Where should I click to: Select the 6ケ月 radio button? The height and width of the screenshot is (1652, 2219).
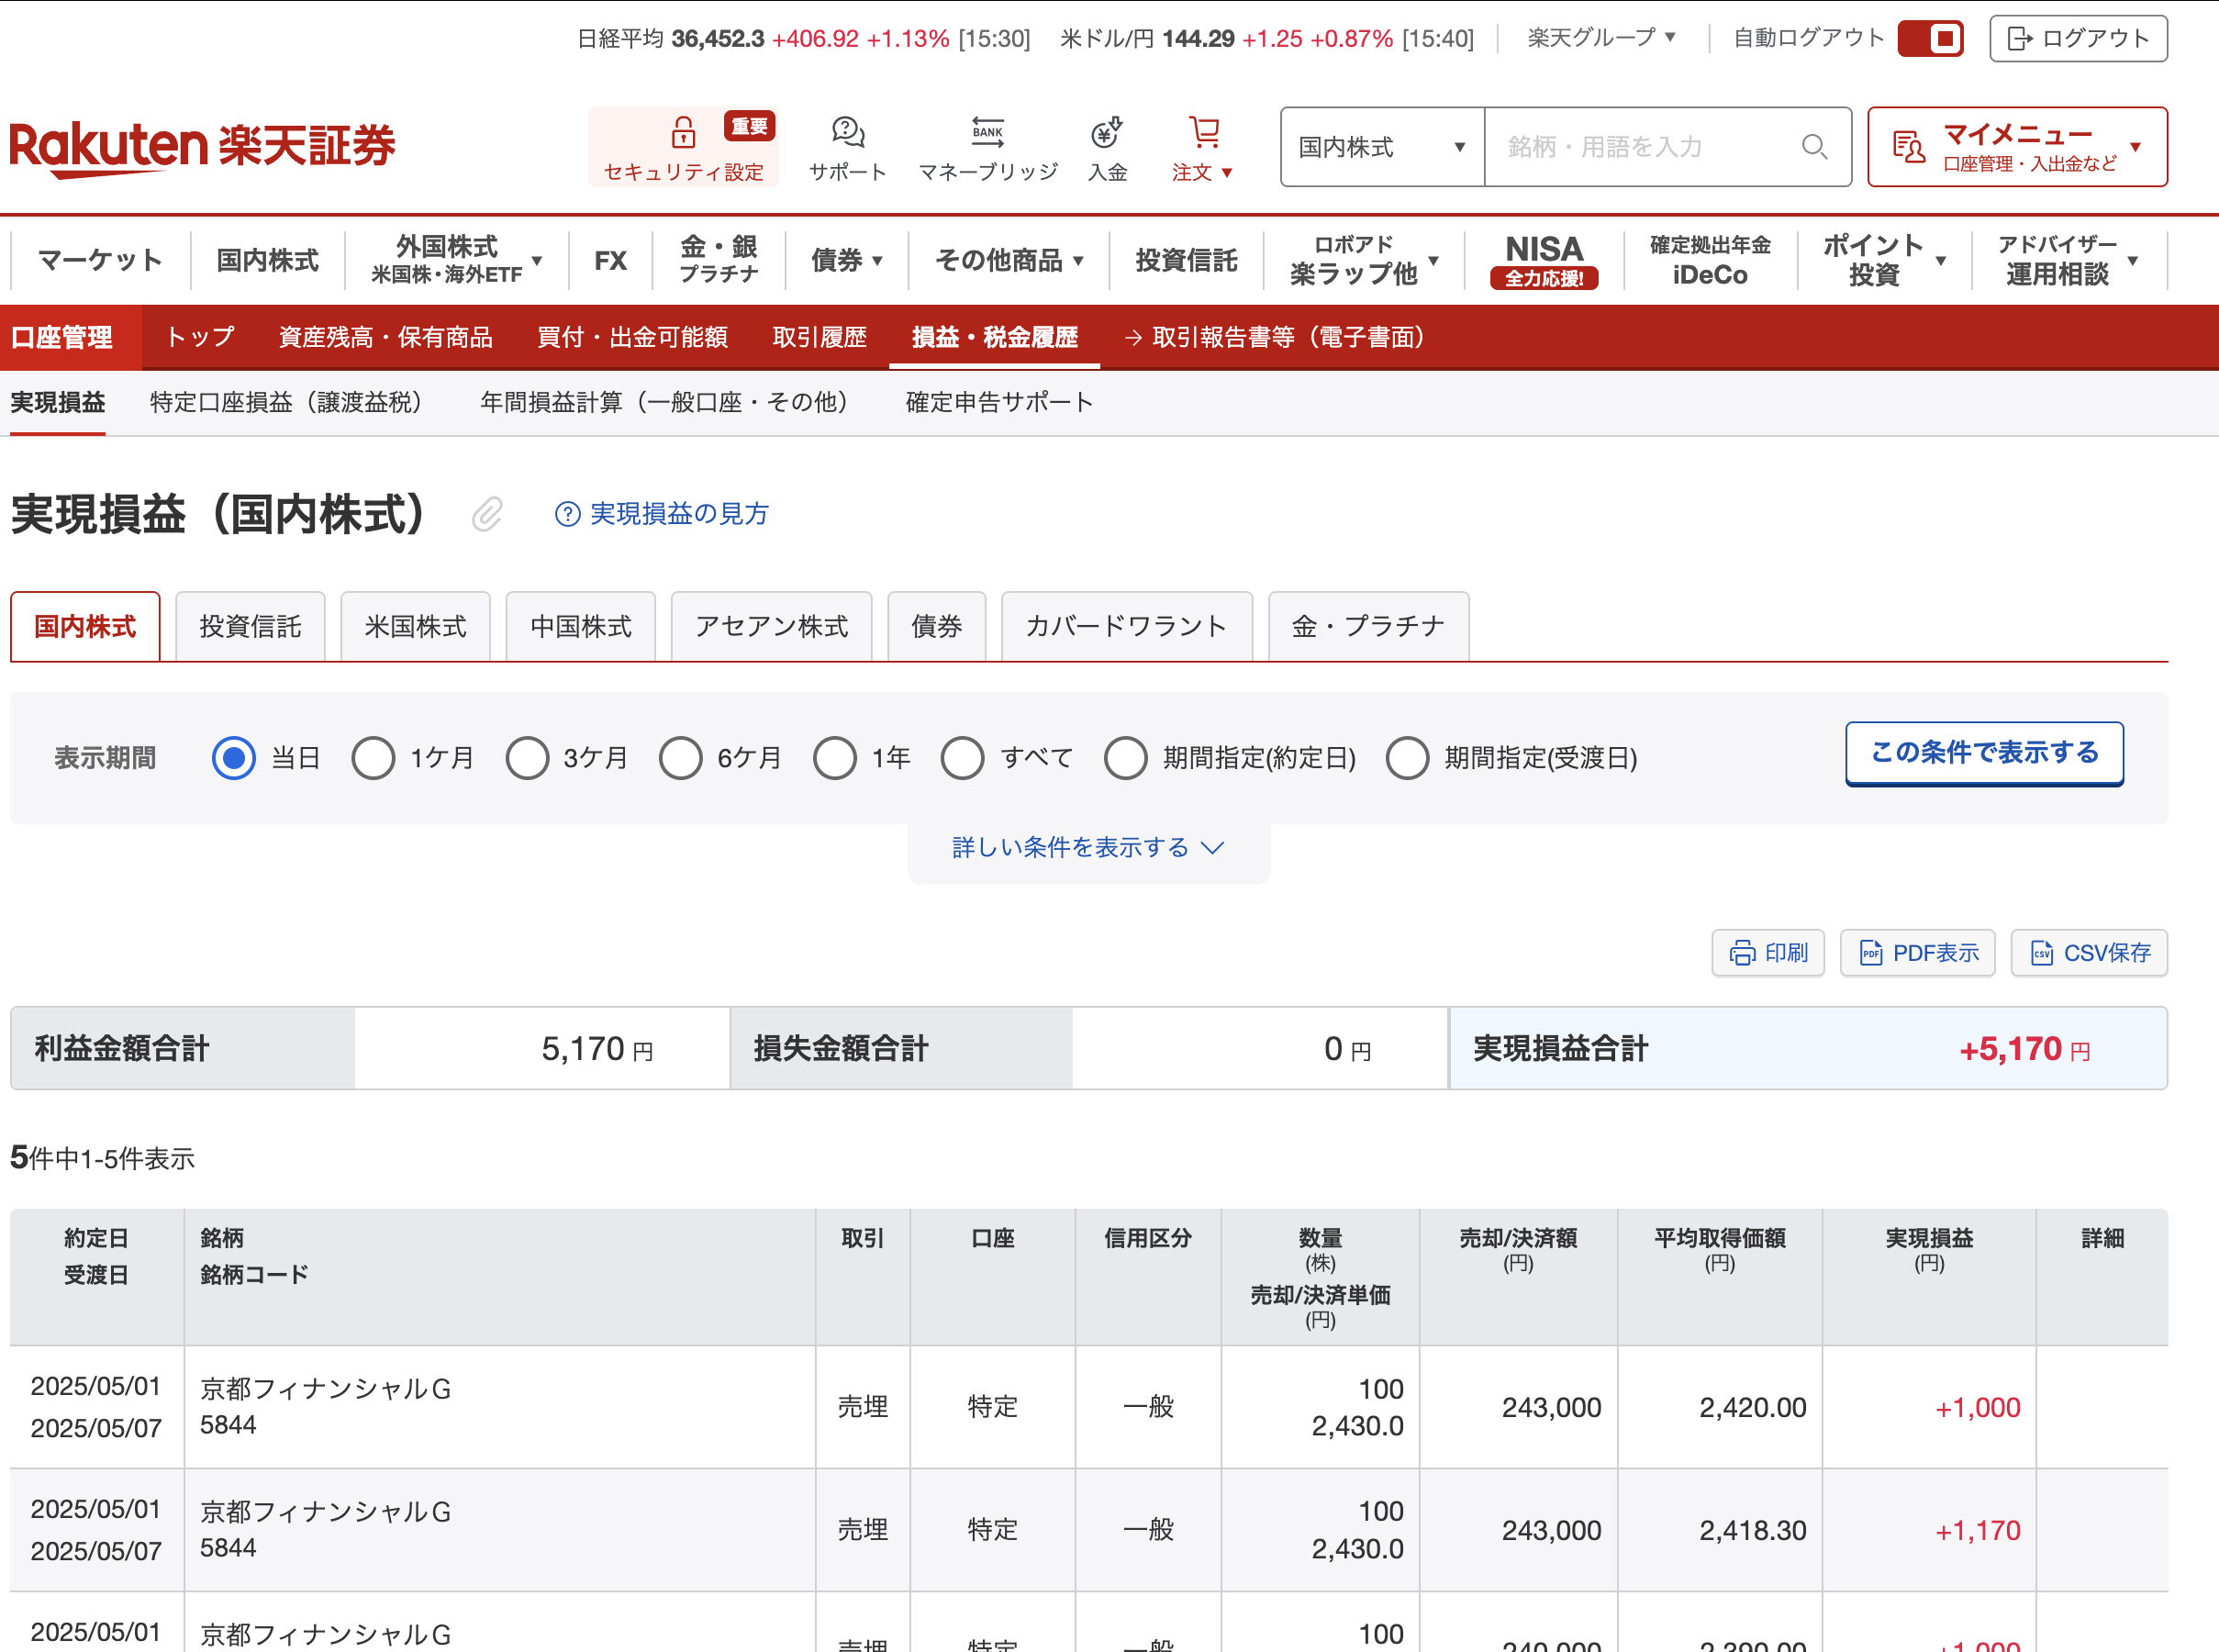[x=681, y=758]
